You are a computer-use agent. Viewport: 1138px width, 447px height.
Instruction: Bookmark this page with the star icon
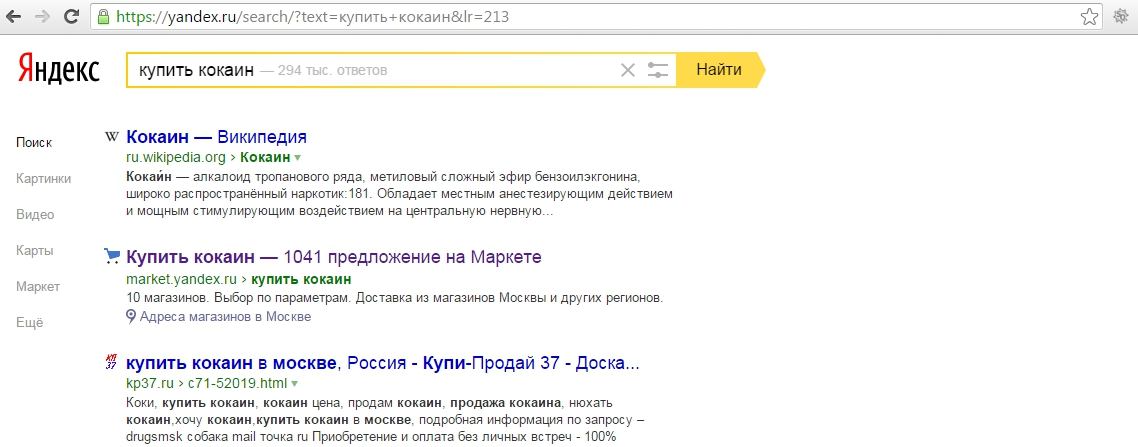(x=1089, y=17)
